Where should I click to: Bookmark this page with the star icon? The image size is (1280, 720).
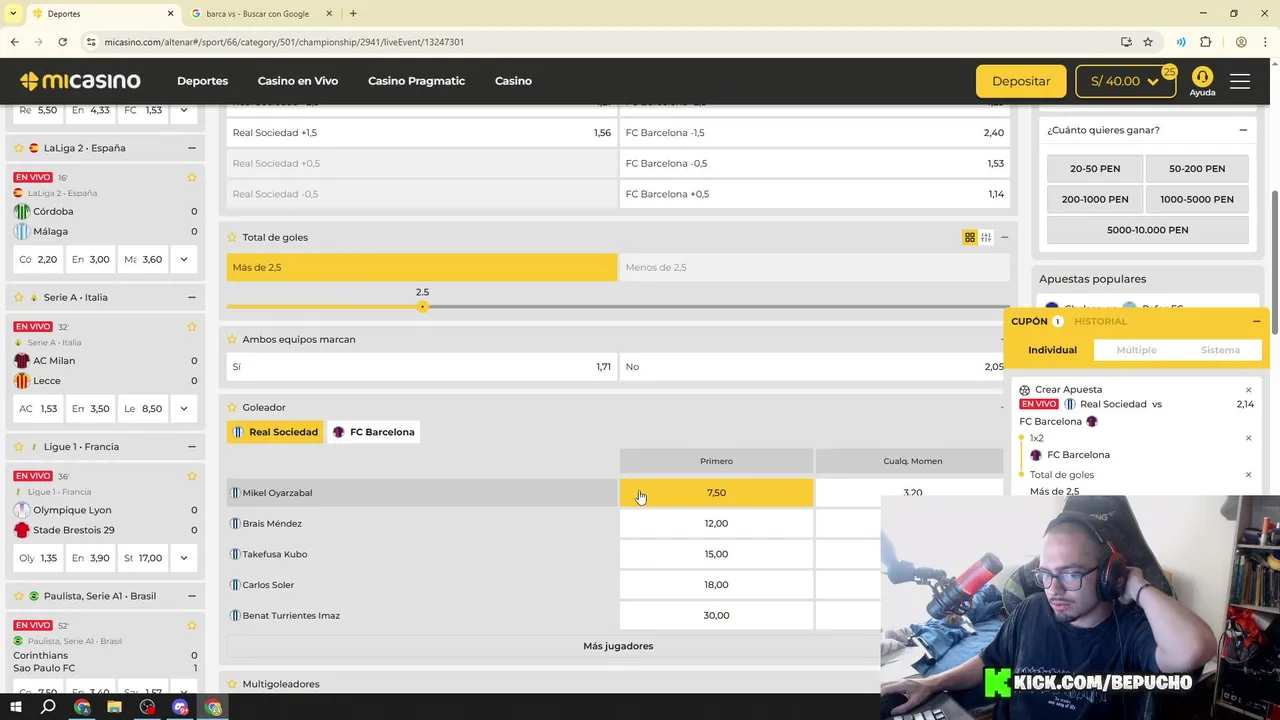pos(1148,42)
